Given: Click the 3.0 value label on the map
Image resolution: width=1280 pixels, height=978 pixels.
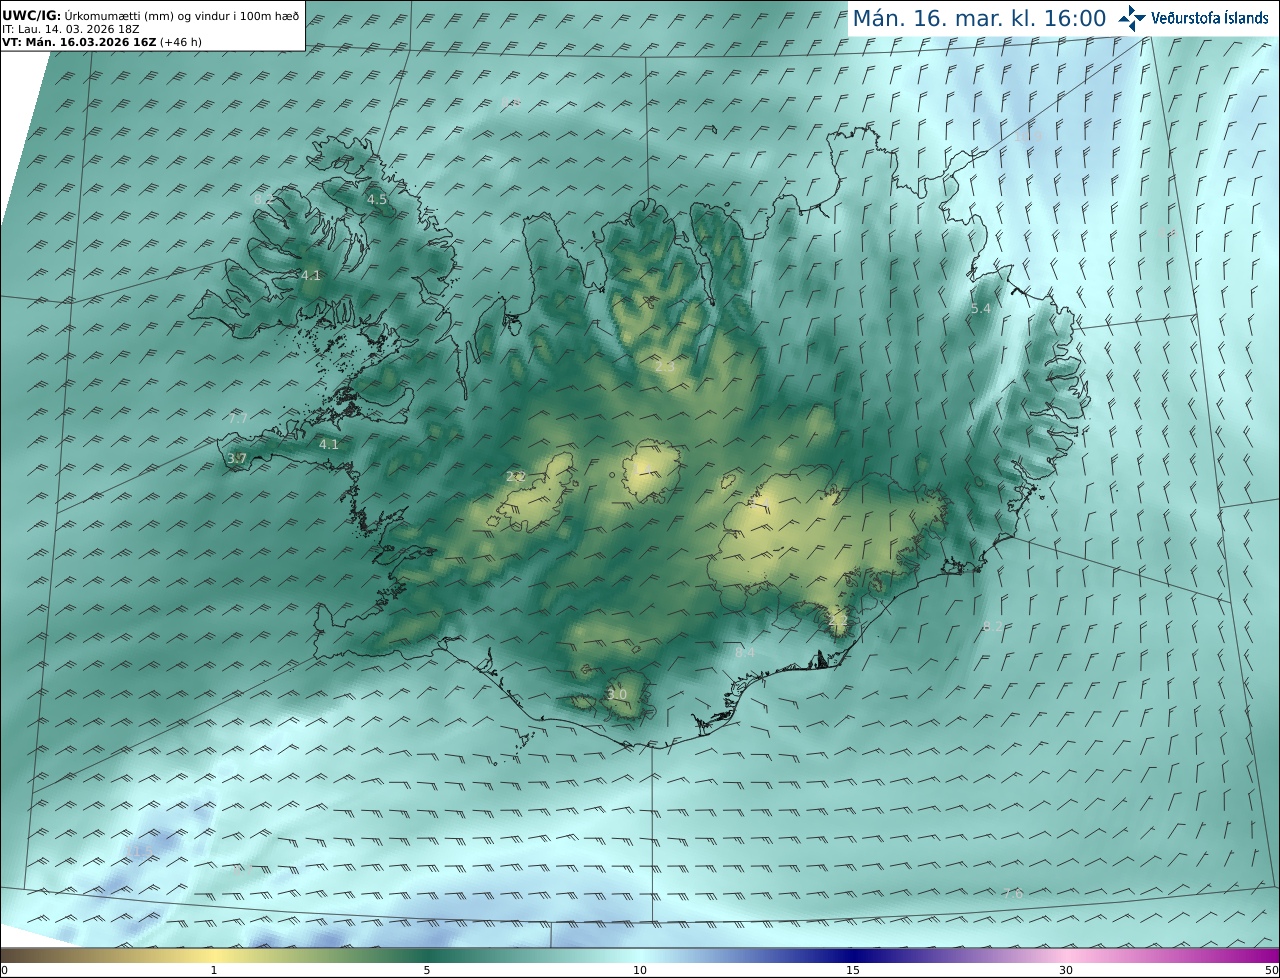Looking at the screenshot, I should coord(617,694).
